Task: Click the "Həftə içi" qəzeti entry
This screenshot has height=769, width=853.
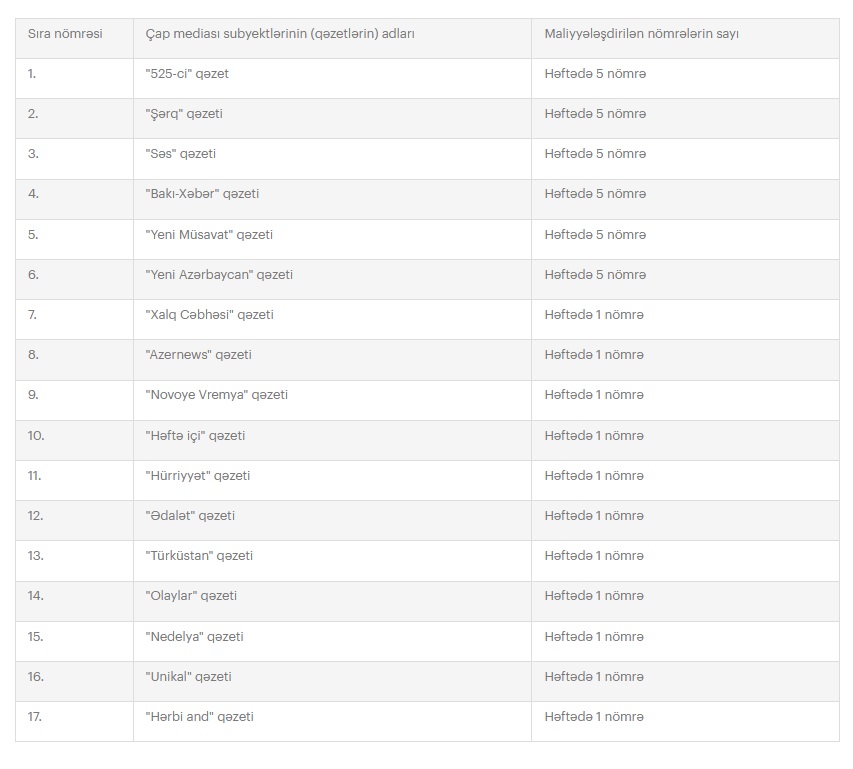Action: point(195,436)
